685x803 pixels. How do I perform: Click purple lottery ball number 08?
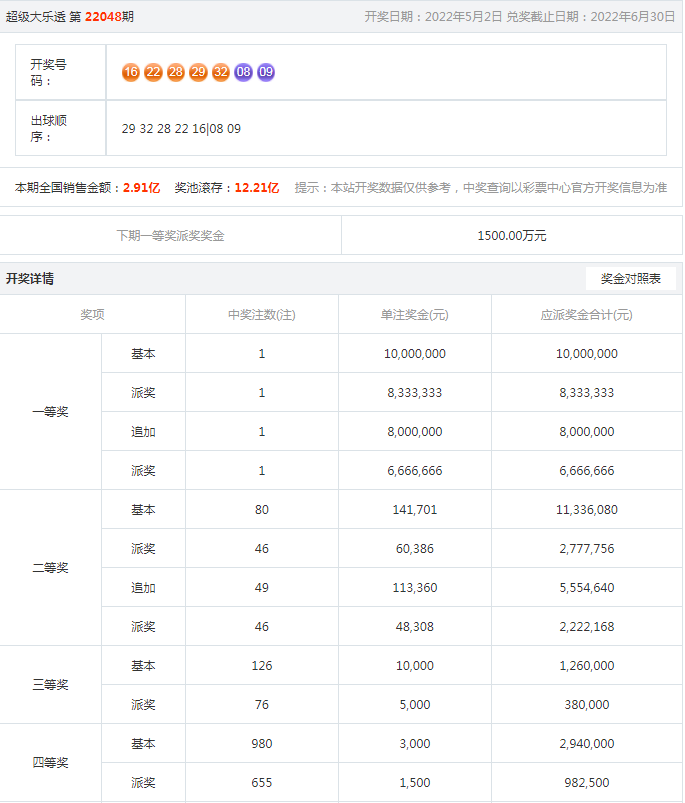pos(243,72)
